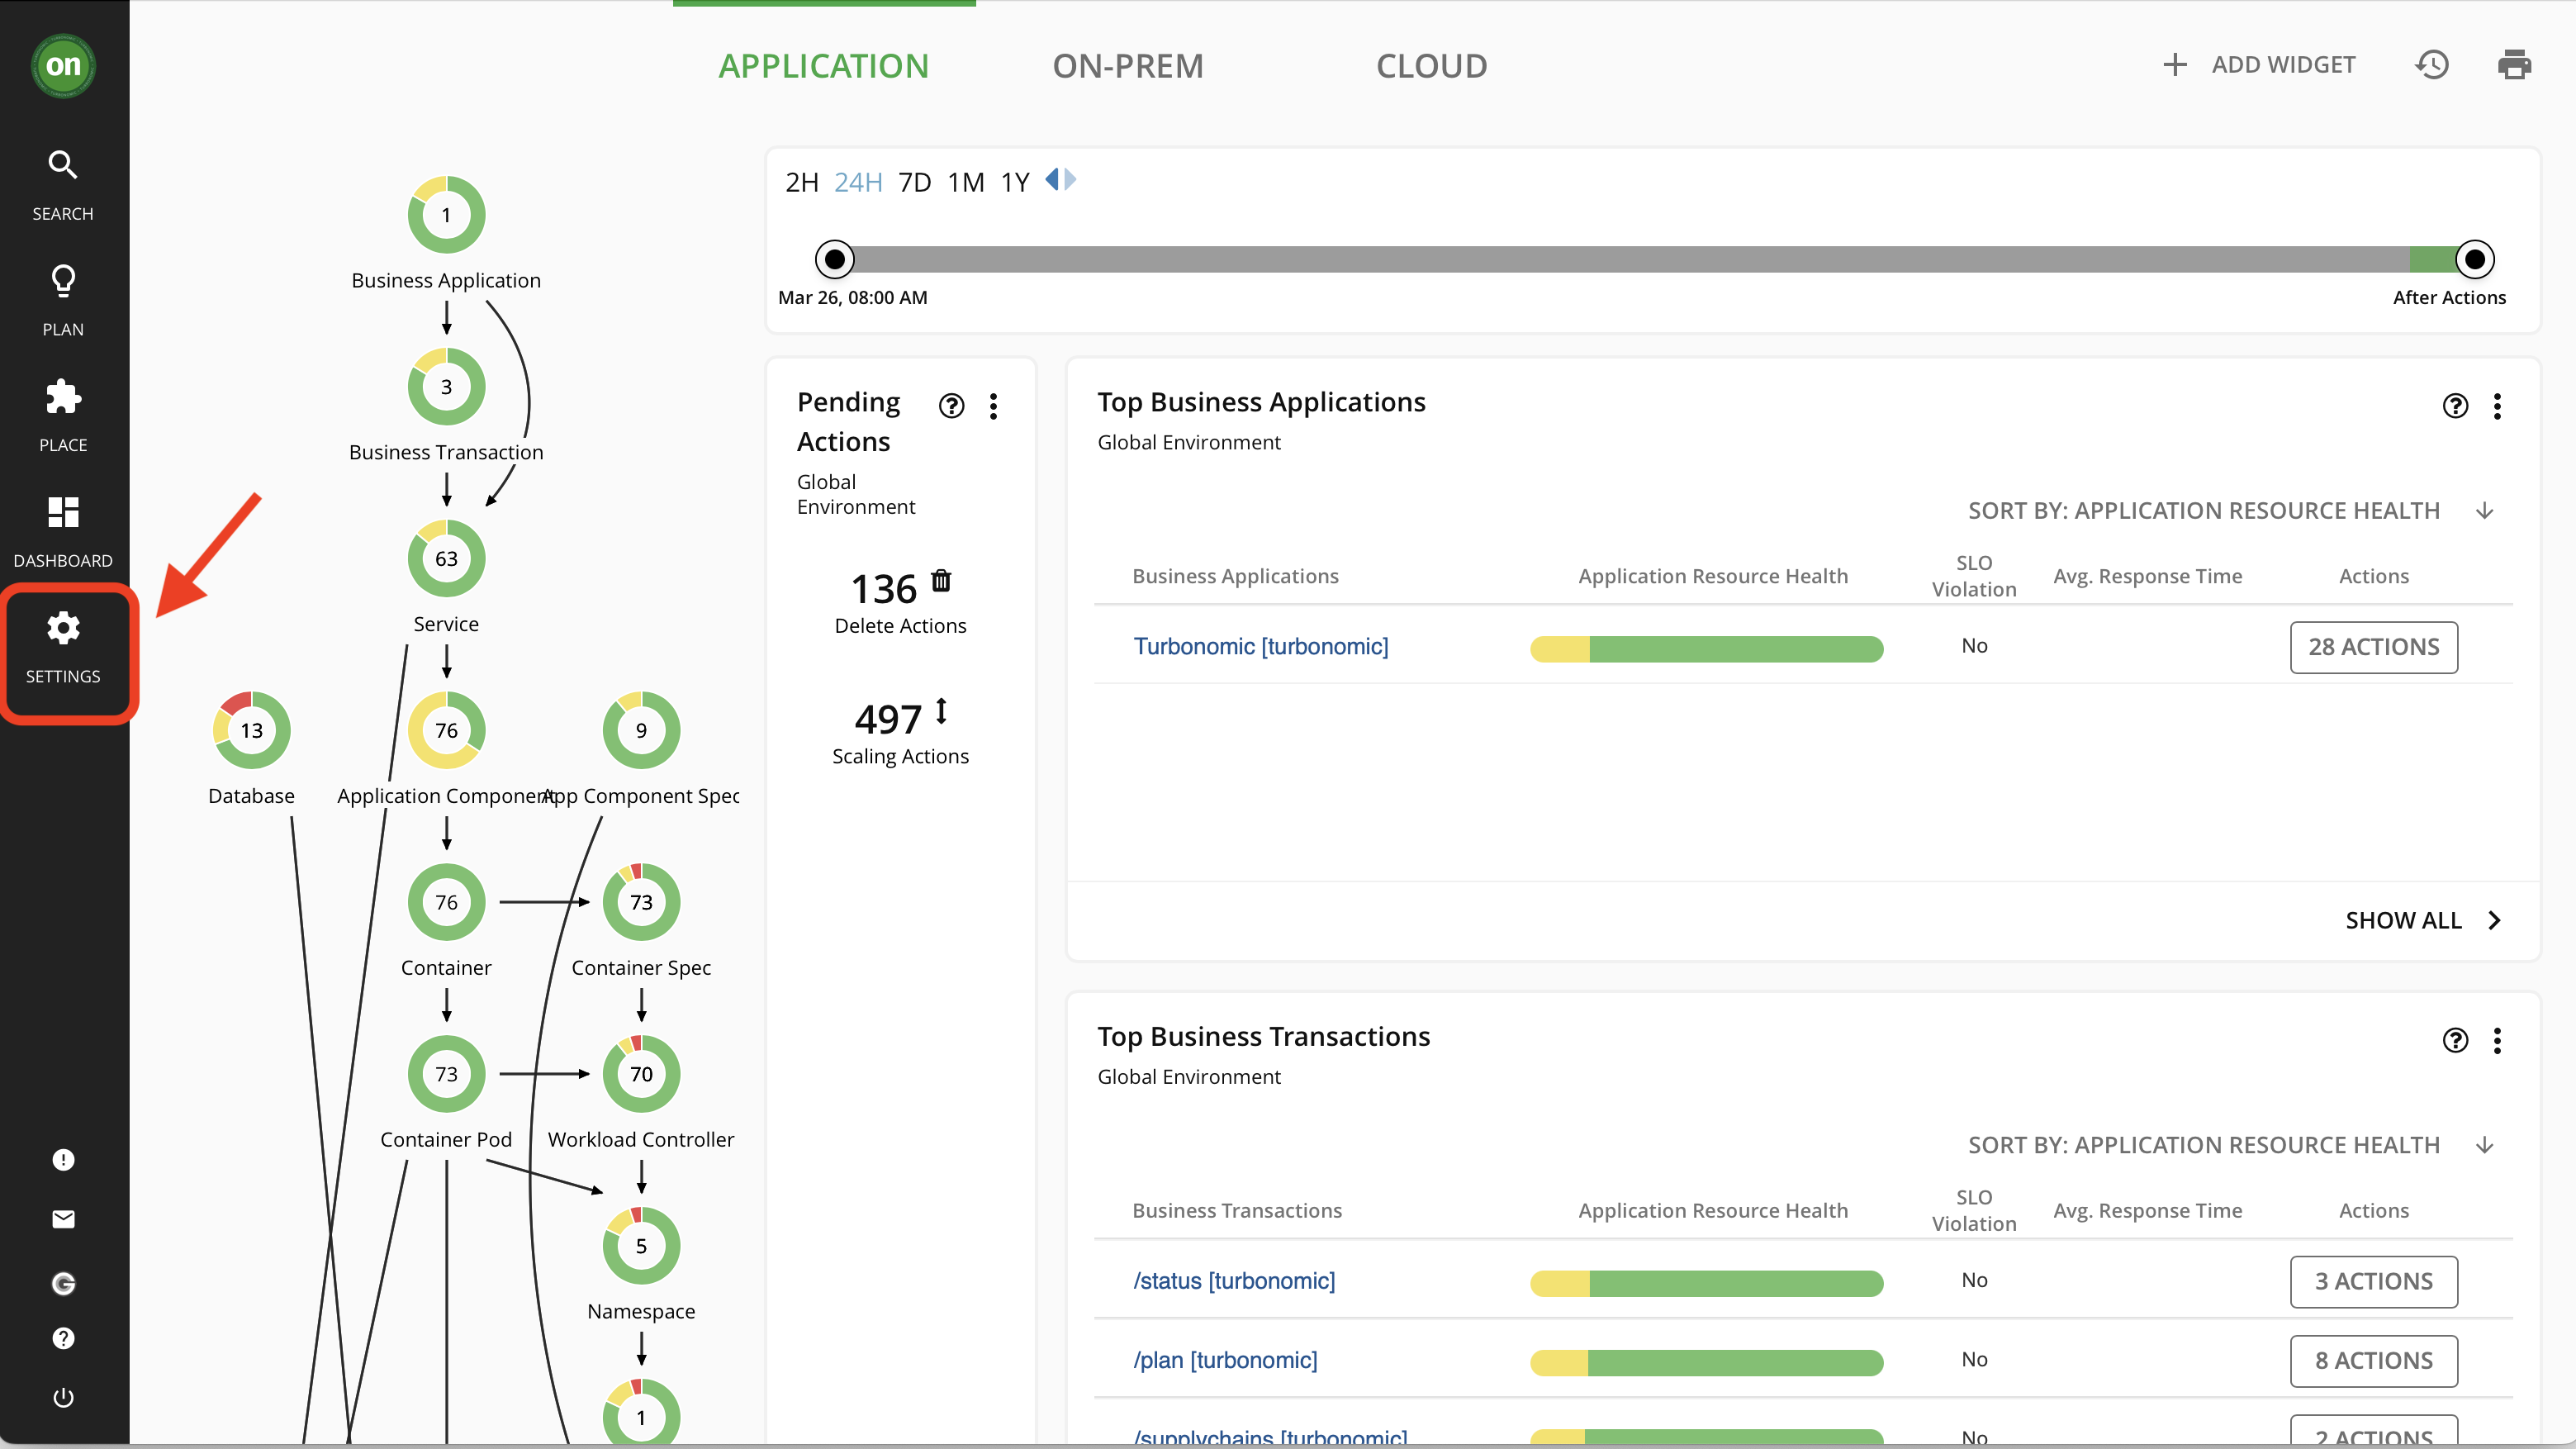The width and height of the screenshot is (2576, 1449).
Task: Select the 1Y time range option
Action: click(x=1015, y=182)
